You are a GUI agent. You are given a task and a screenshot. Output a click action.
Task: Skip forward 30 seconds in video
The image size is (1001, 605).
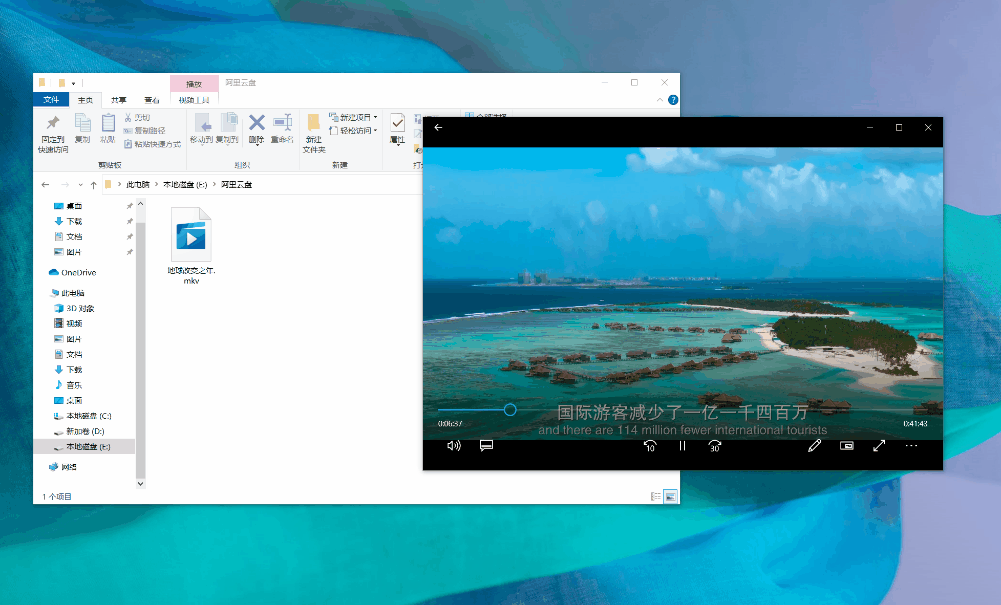click(x=715, y=446)
